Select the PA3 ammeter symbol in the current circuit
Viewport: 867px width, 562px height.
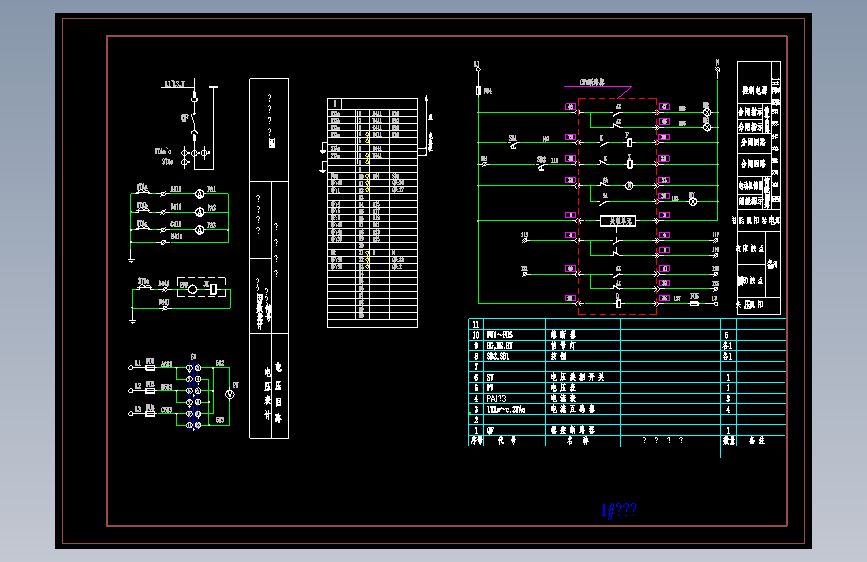(200, 230)
